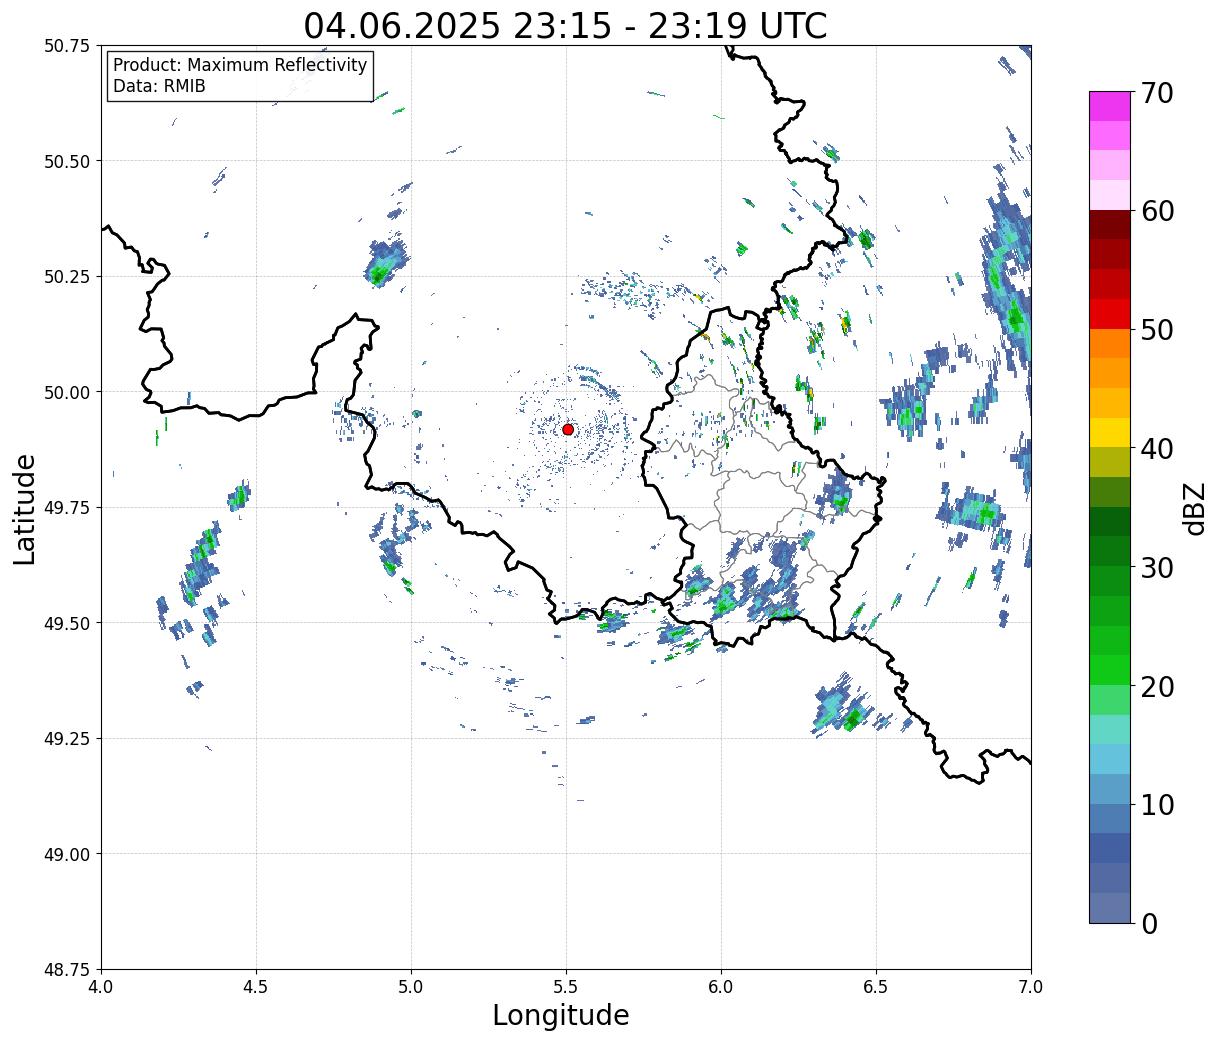
Task: Select latitude tick label 49.00
Action: point(67,854)
